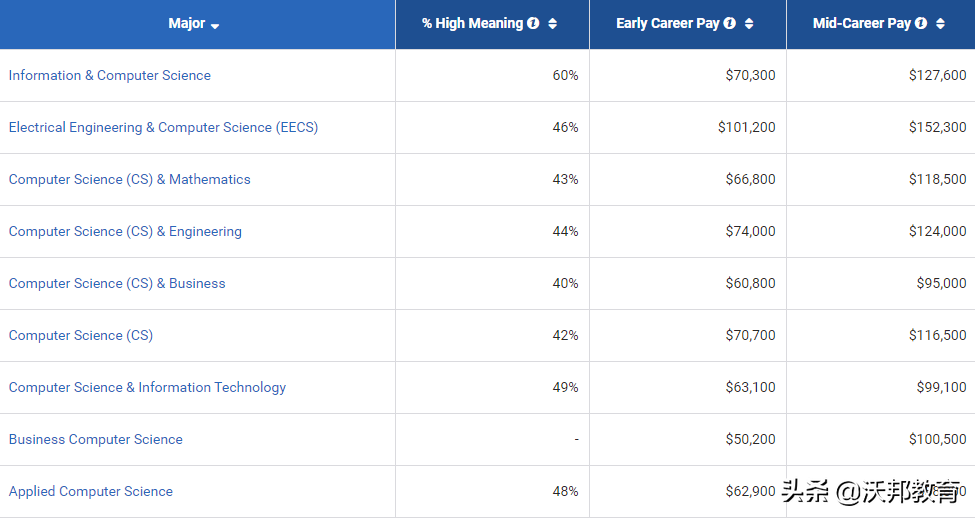This screenshot has height=519, width=975.
Task: Click the $101,200 early career pay cell
Action: tap(746, 127)
